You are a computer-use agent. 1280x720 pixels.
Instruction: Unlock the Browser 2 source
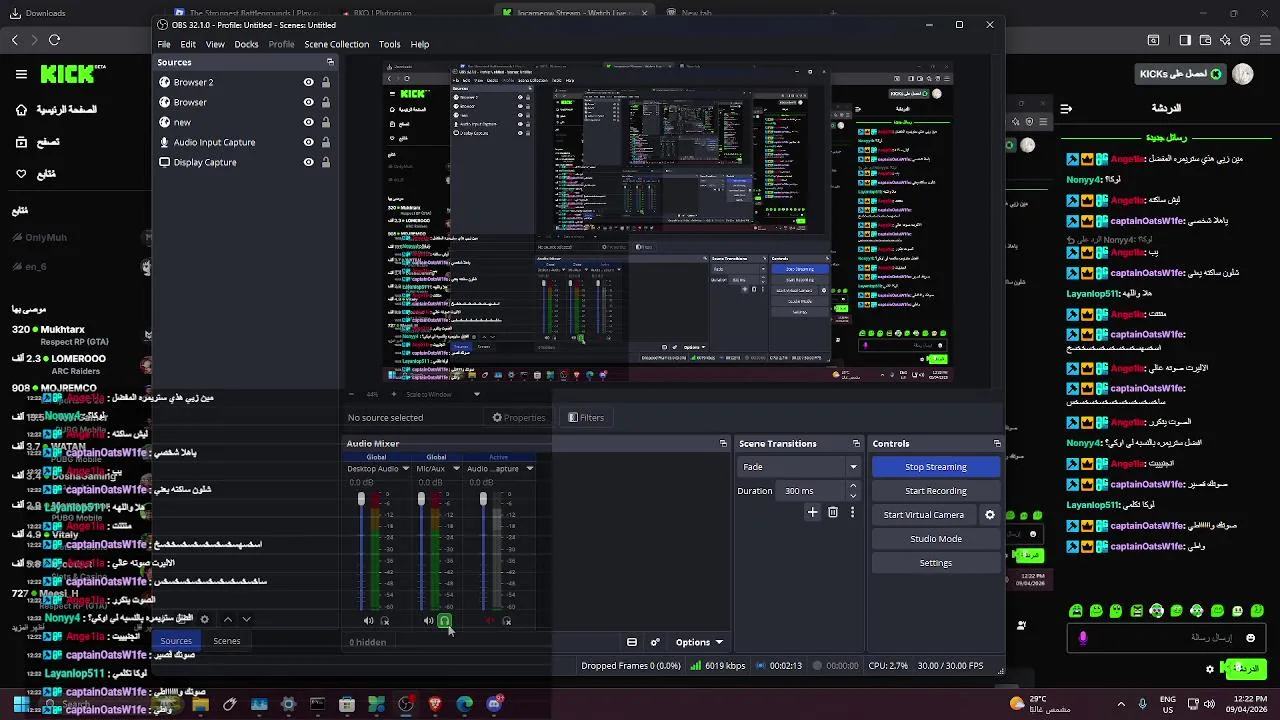pos(325,82)
